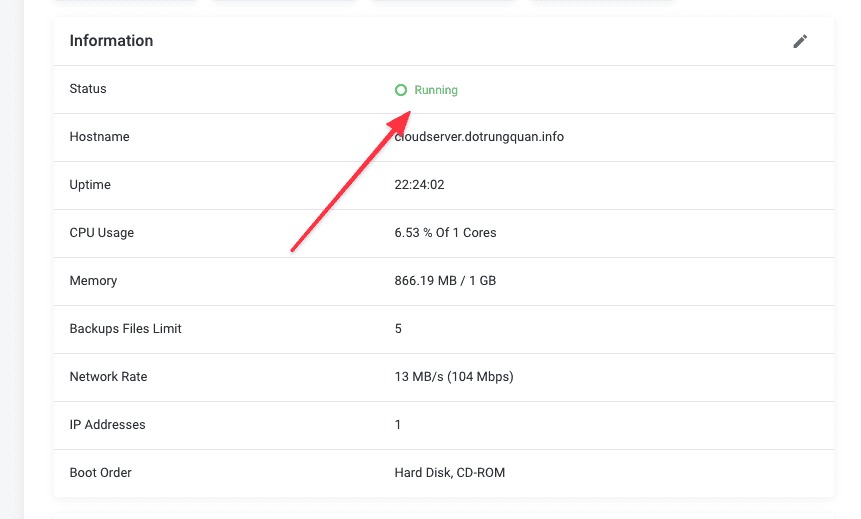The width and height of the screenshot is (861, 519).
Task: Click the CPU Usage label
Action: point(101,233)
